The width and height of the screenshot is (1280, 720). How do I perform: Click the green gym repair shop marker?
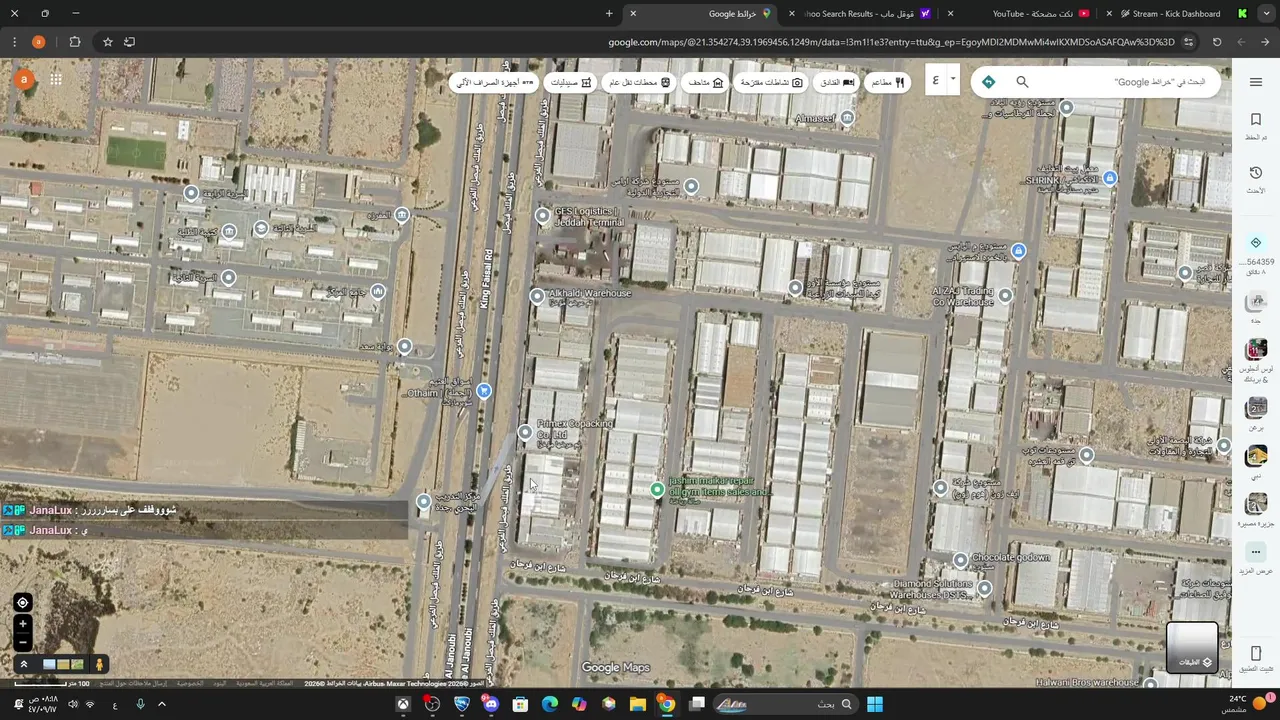coord(657,489)
